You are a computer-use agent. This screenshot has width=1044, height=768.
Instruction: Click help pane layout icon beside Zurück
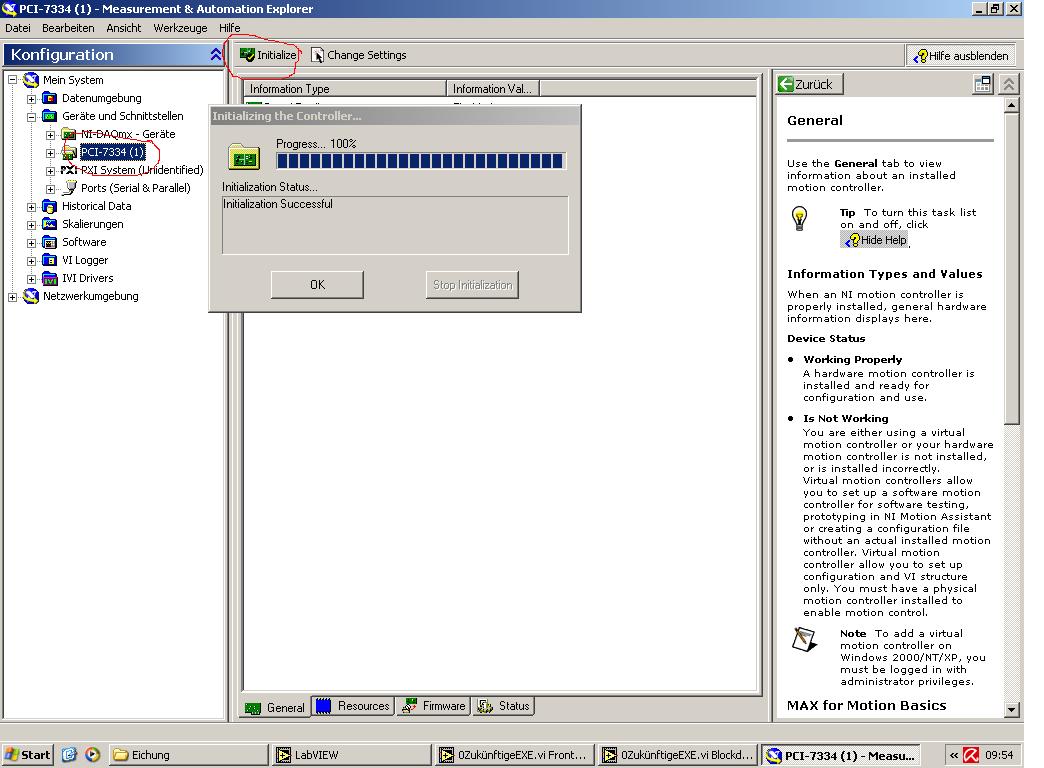[x=983, y=84]
